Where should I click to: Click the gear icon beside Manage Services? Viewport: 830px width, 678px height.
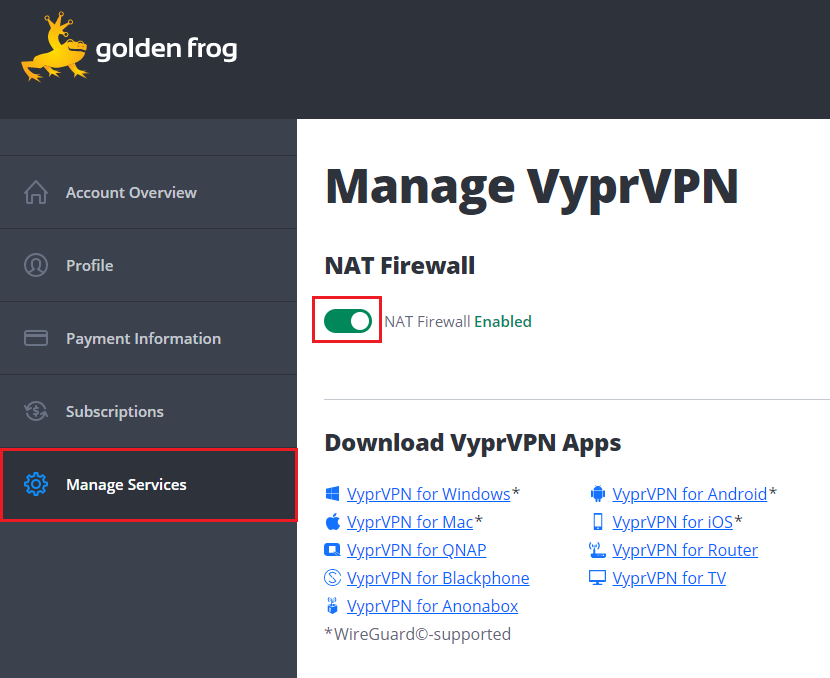[36, 485]
